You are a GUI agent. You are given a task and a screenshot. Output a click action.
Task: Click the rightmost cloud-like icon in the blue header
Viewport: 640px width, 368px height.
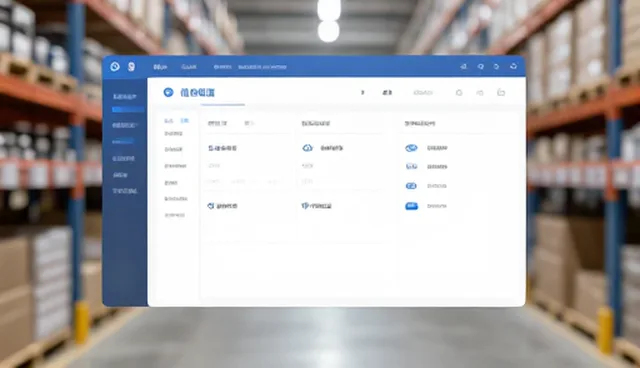[x=513, y=66]
